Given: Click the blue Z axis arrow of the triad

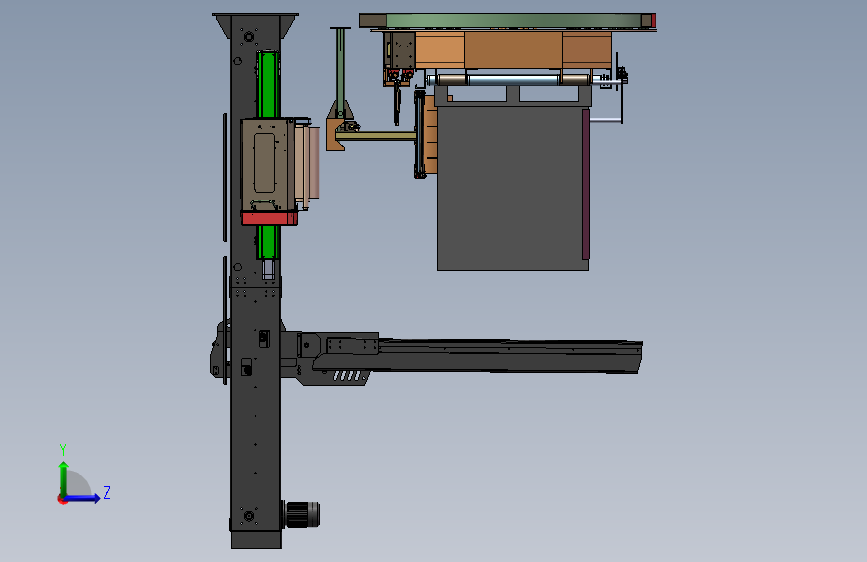Looking at the screenshot, I should pos(83,498).
